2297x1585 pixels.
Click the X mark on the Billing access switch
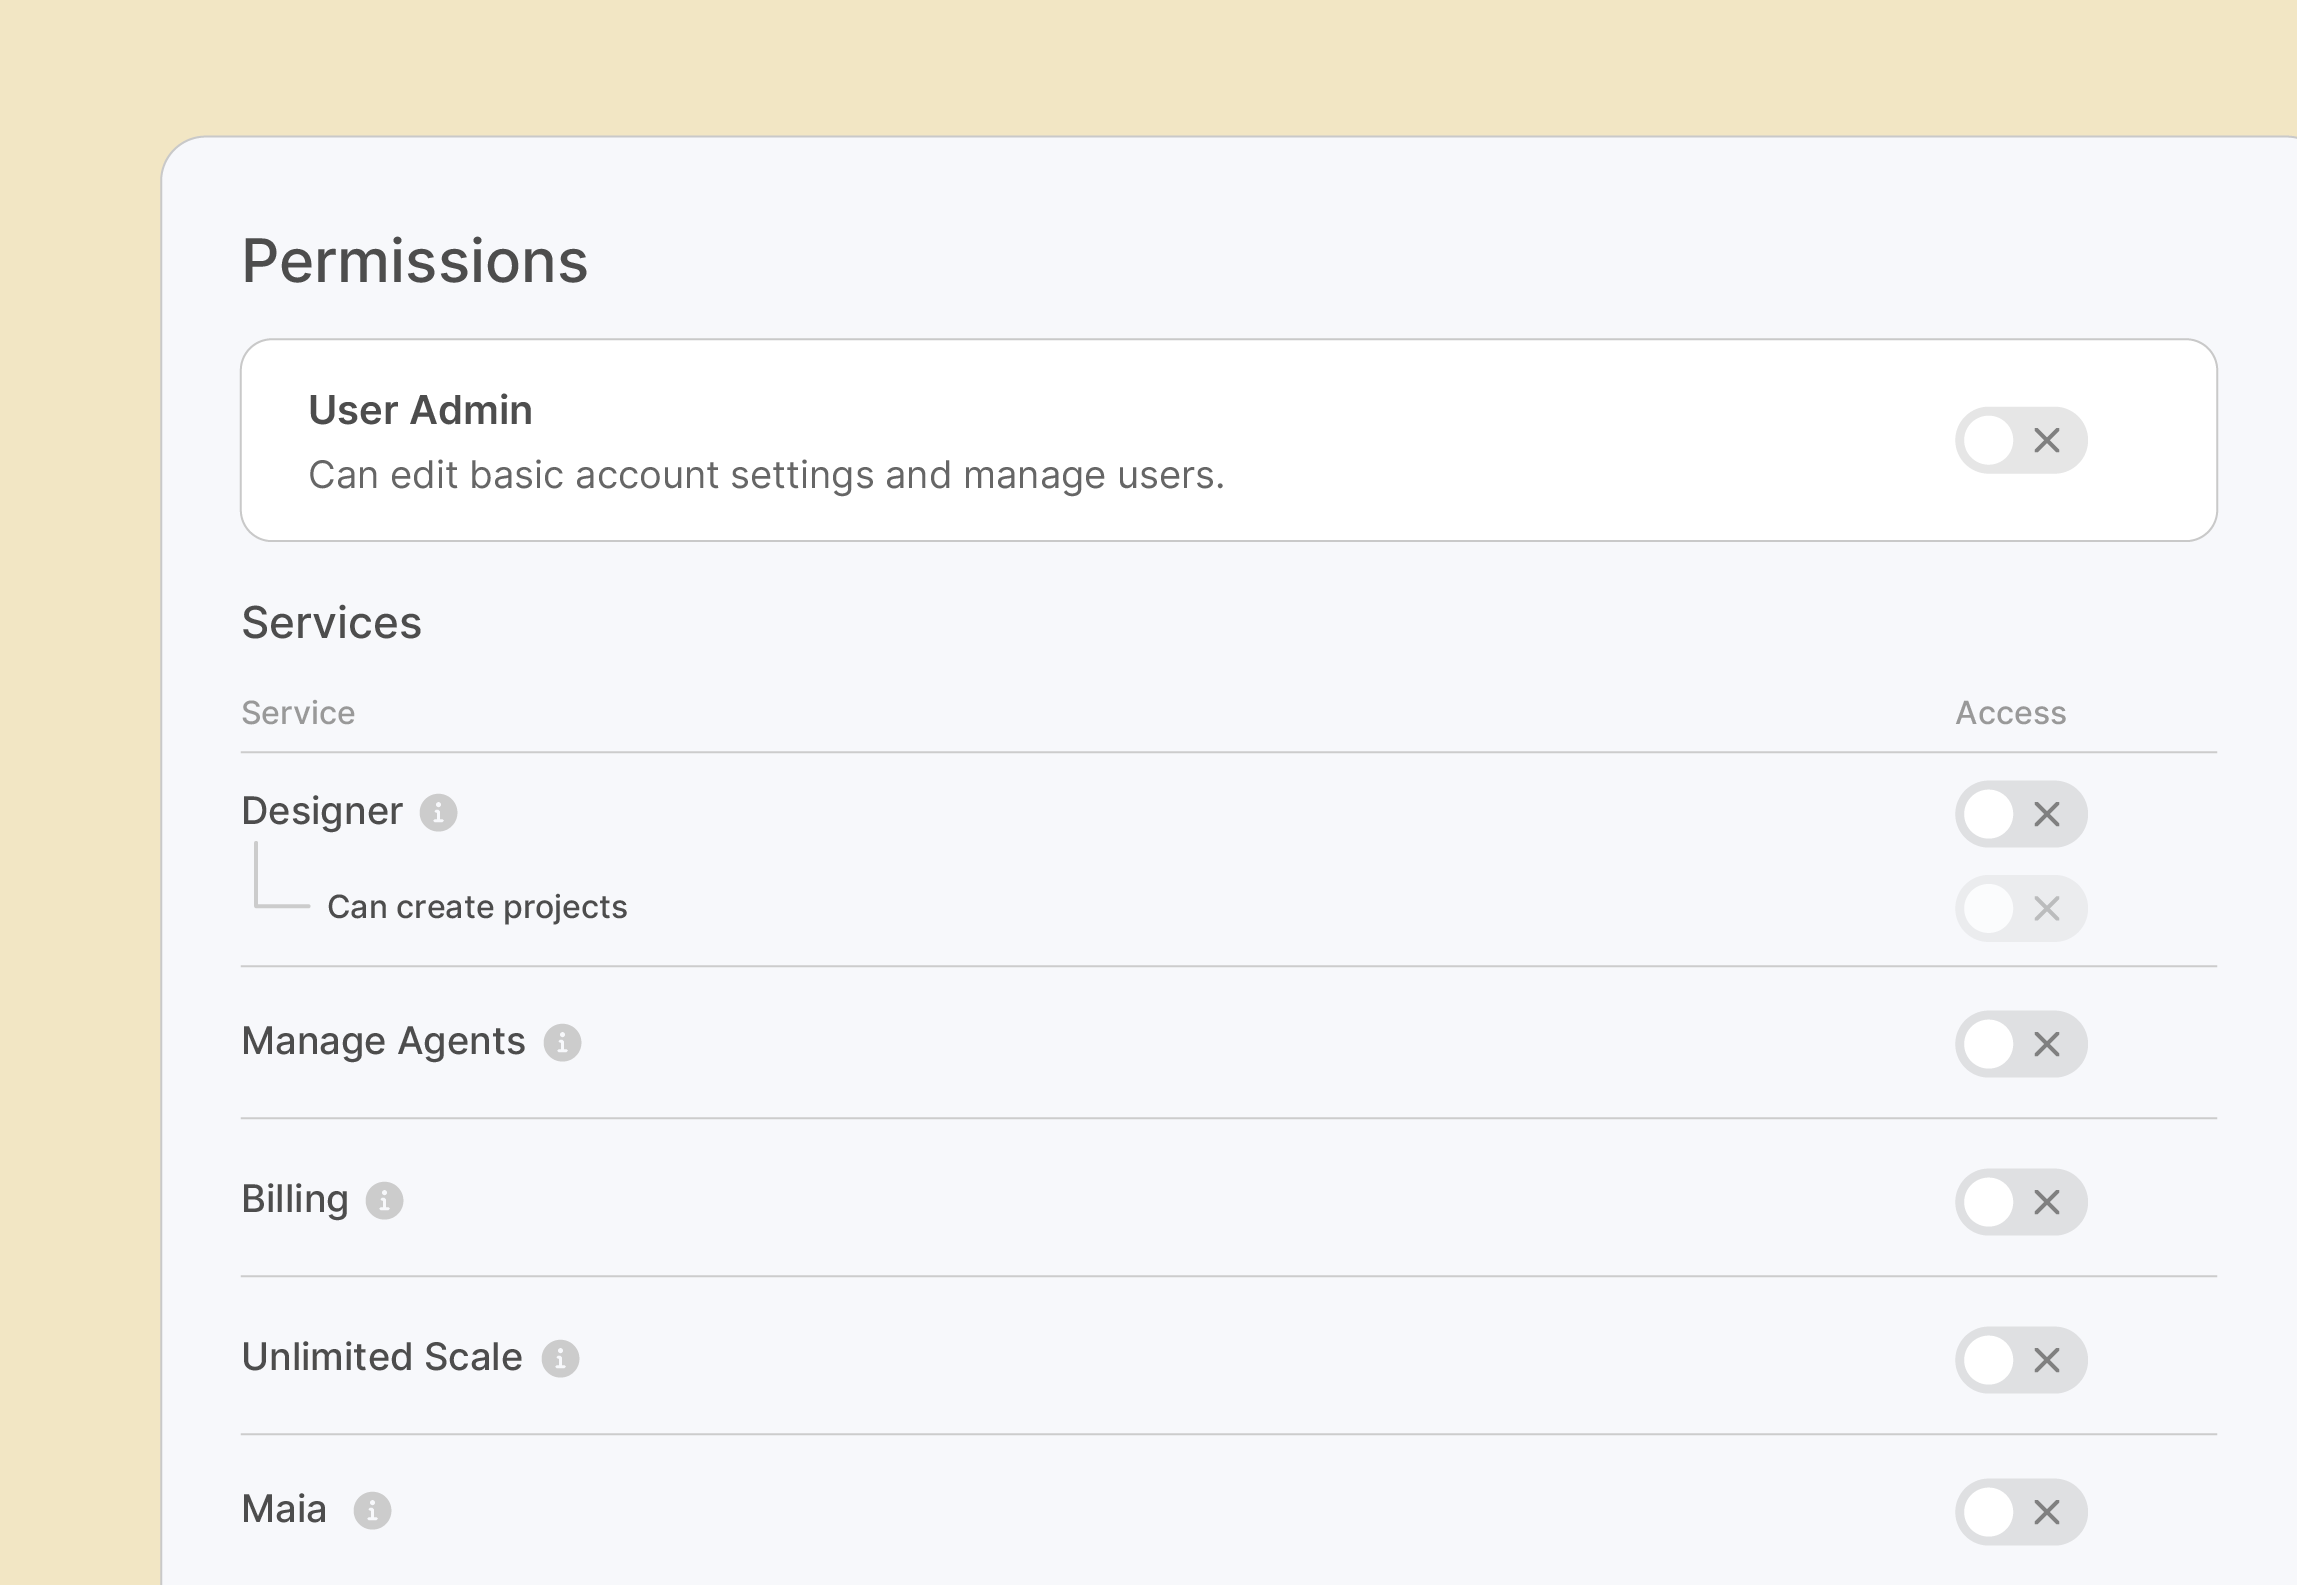[2047, 1203]
